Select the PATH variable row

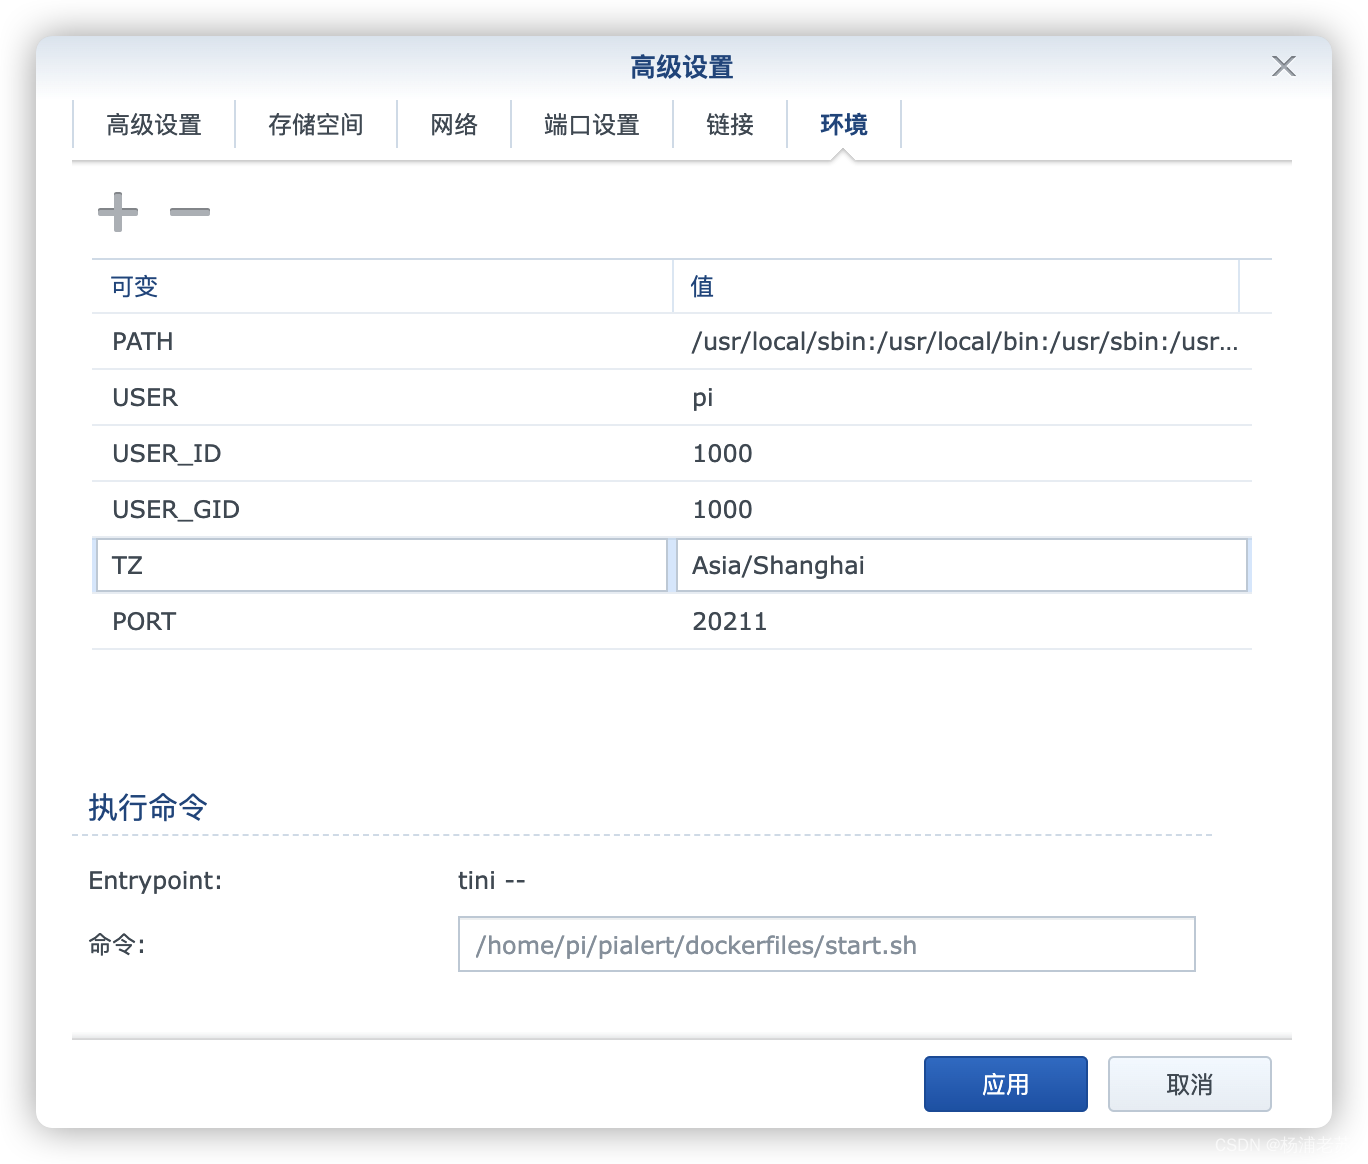pyautogui.click(x=672, y=341)
